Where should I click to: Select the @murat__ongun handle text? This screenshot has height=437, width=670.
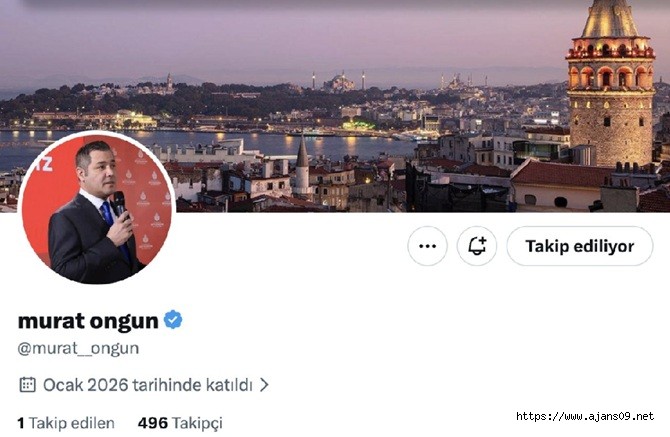78,349
